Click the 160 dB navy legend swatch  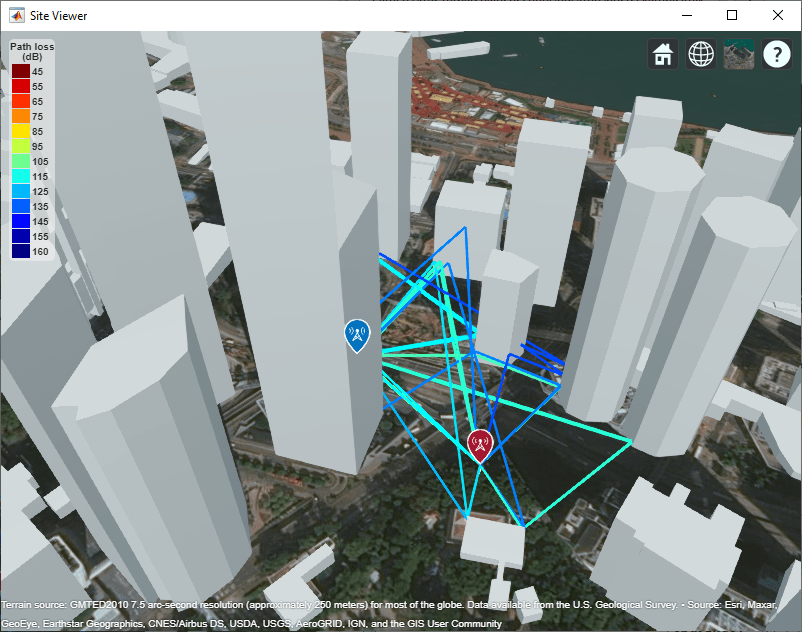[21, 251]
